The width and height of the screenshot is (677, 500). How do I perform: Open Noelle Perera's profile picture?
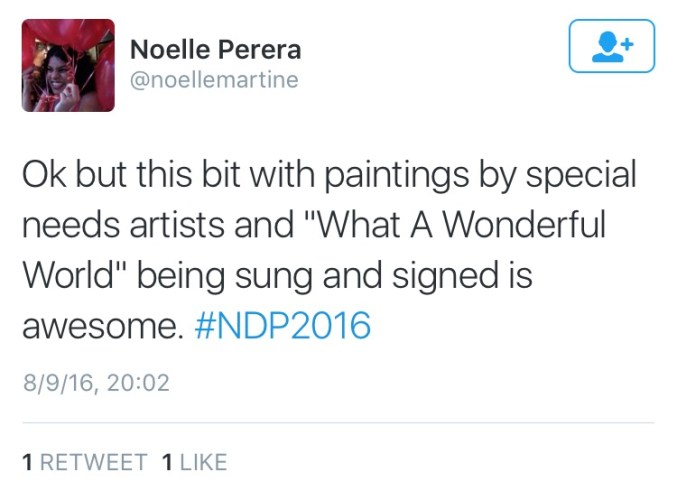tap(68, 65)
